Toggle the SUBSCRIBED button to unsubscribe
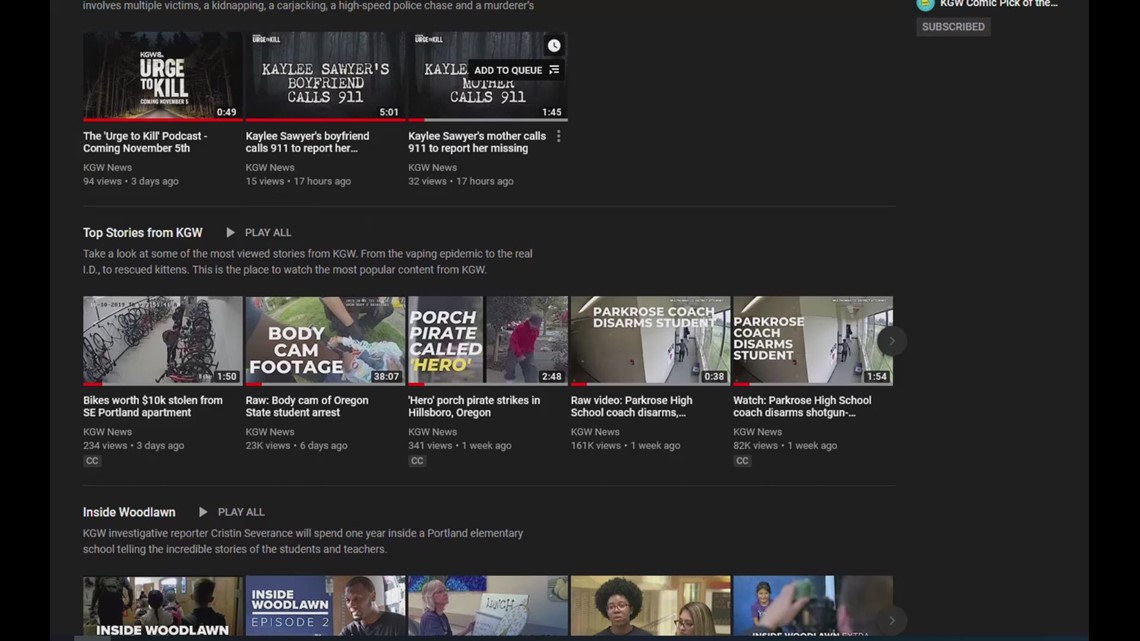 click(x=952, y=26)
